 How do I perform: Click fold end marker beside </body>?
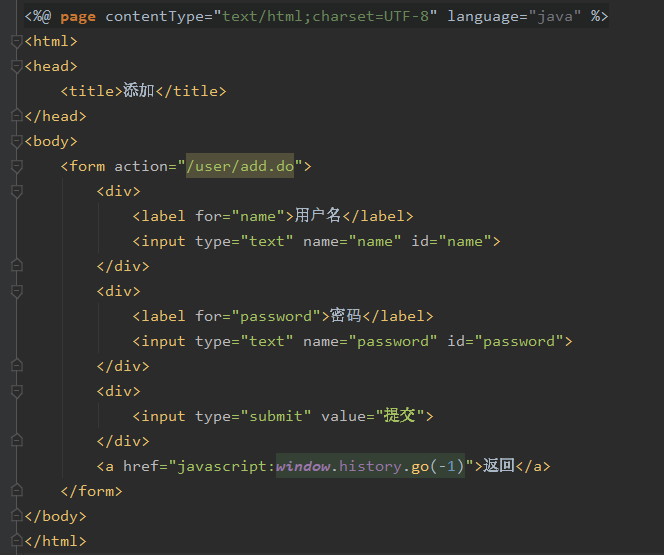(x=17, y=515)
